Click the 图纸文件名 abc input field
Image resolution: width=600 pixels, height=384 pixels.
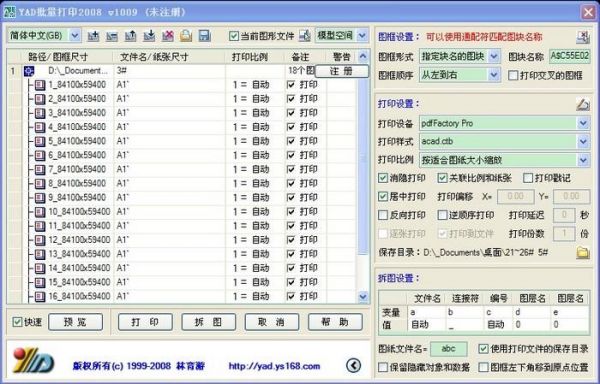(x=448, y=349)
